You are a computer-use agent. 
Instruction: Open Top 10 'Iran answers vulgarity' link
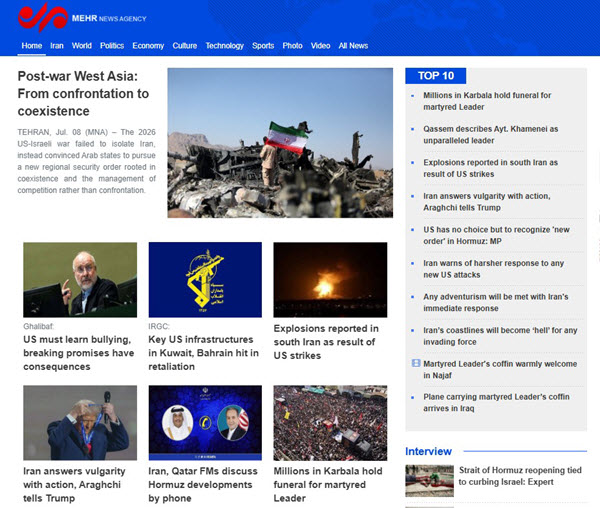click(487, 202)
